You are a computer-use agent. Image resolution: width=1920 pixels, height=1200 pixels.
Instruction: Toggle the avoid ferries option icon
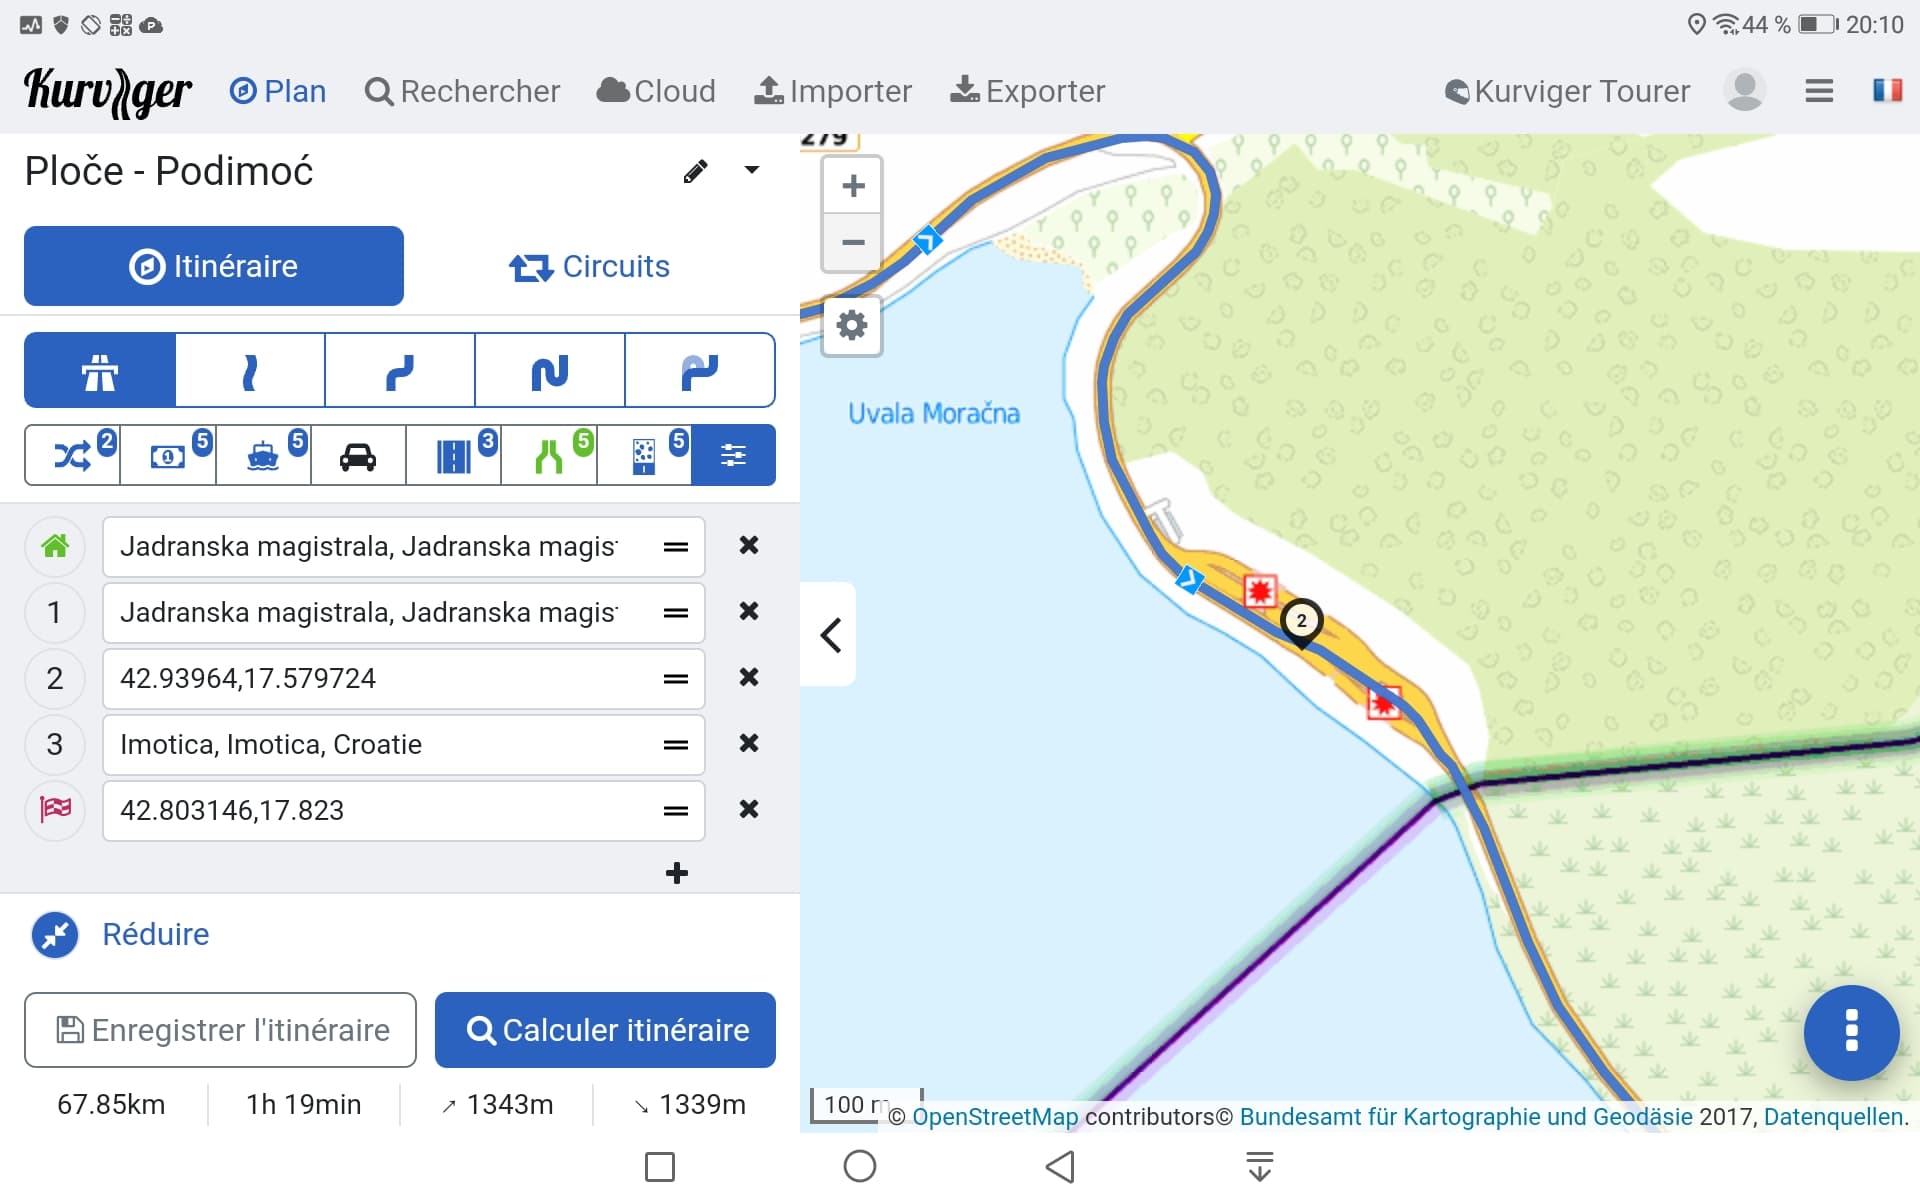(x=263, y=456)
